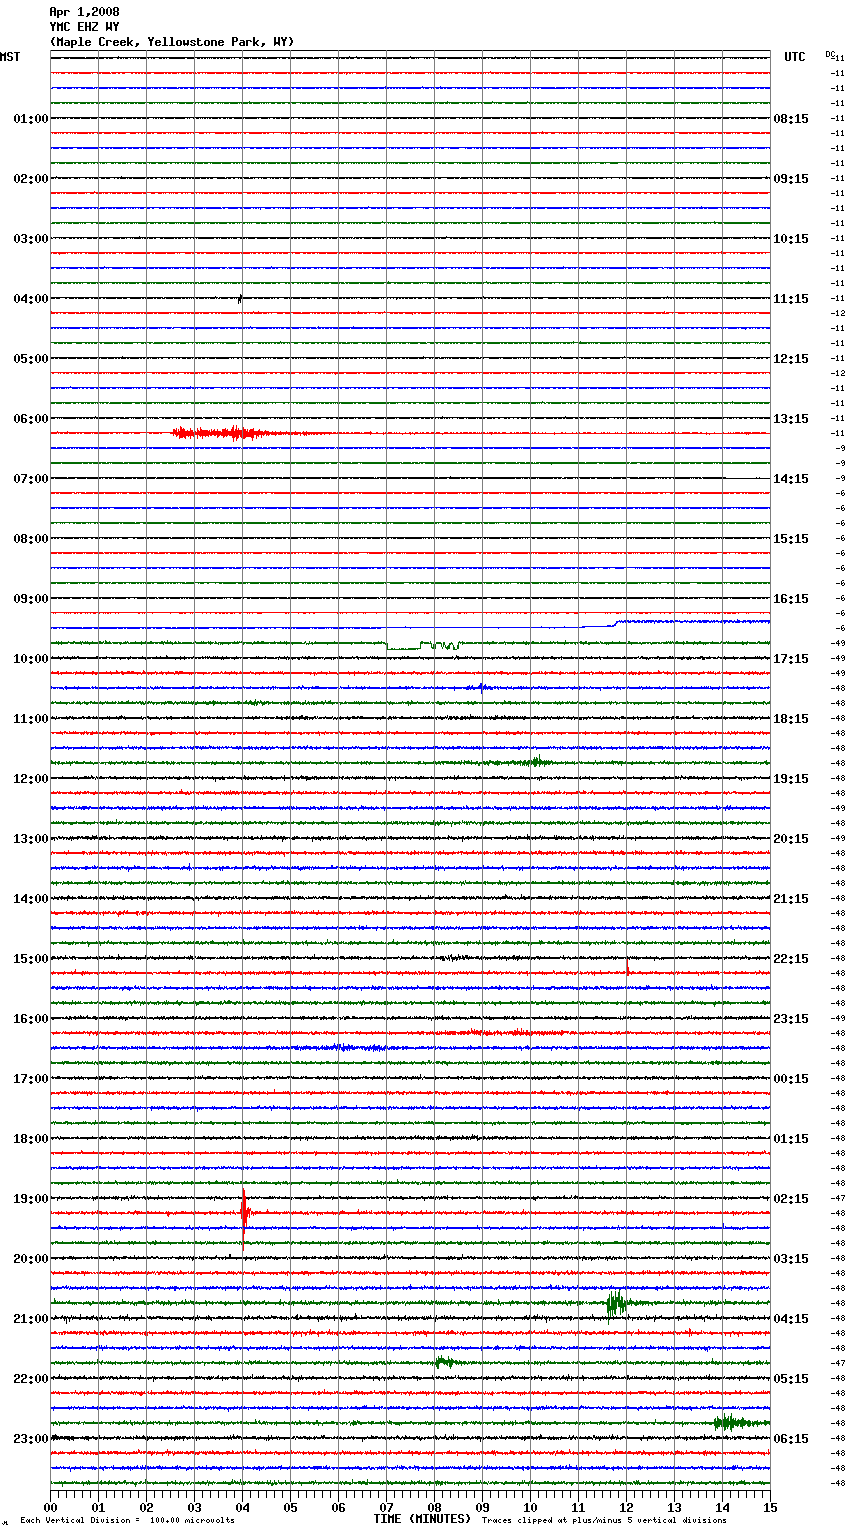
Task: Click the 09:15 UTC time label
Action: point(791,179)
